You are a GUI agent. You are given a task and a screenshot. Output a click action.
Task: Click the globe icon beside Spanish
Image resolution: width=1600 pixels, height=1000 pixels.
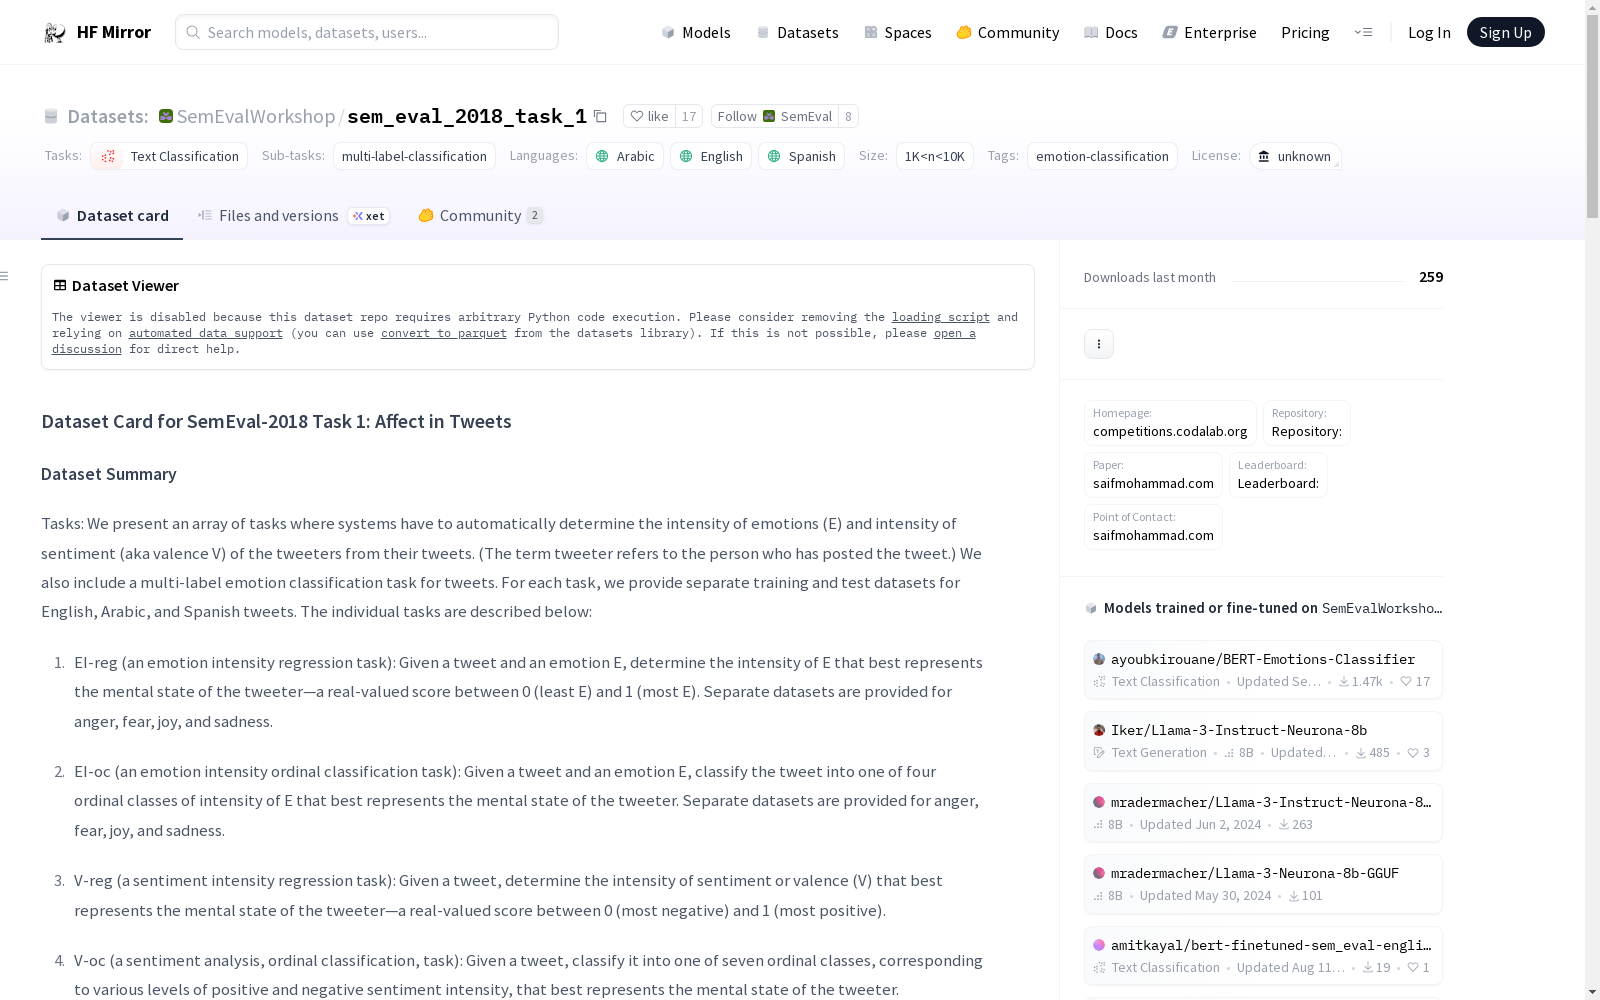[x=774, y=156]
